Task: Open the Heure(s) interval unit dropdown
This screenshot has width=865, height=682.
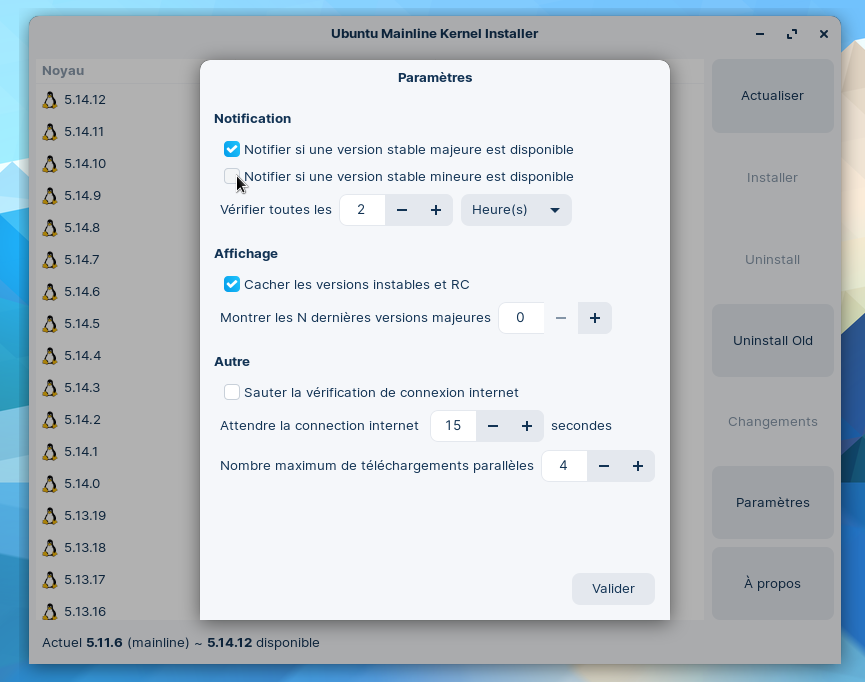Action: pyautogui.click(x=516, y=210)
